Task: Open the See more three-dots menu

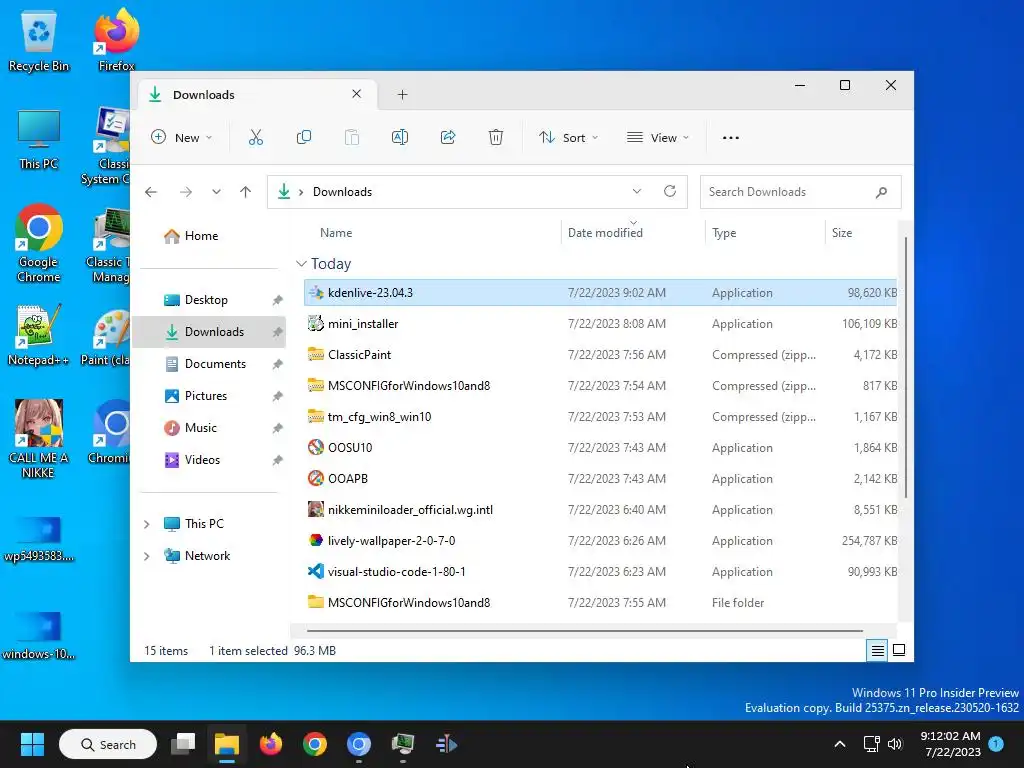Action: (x=731, y=138)
